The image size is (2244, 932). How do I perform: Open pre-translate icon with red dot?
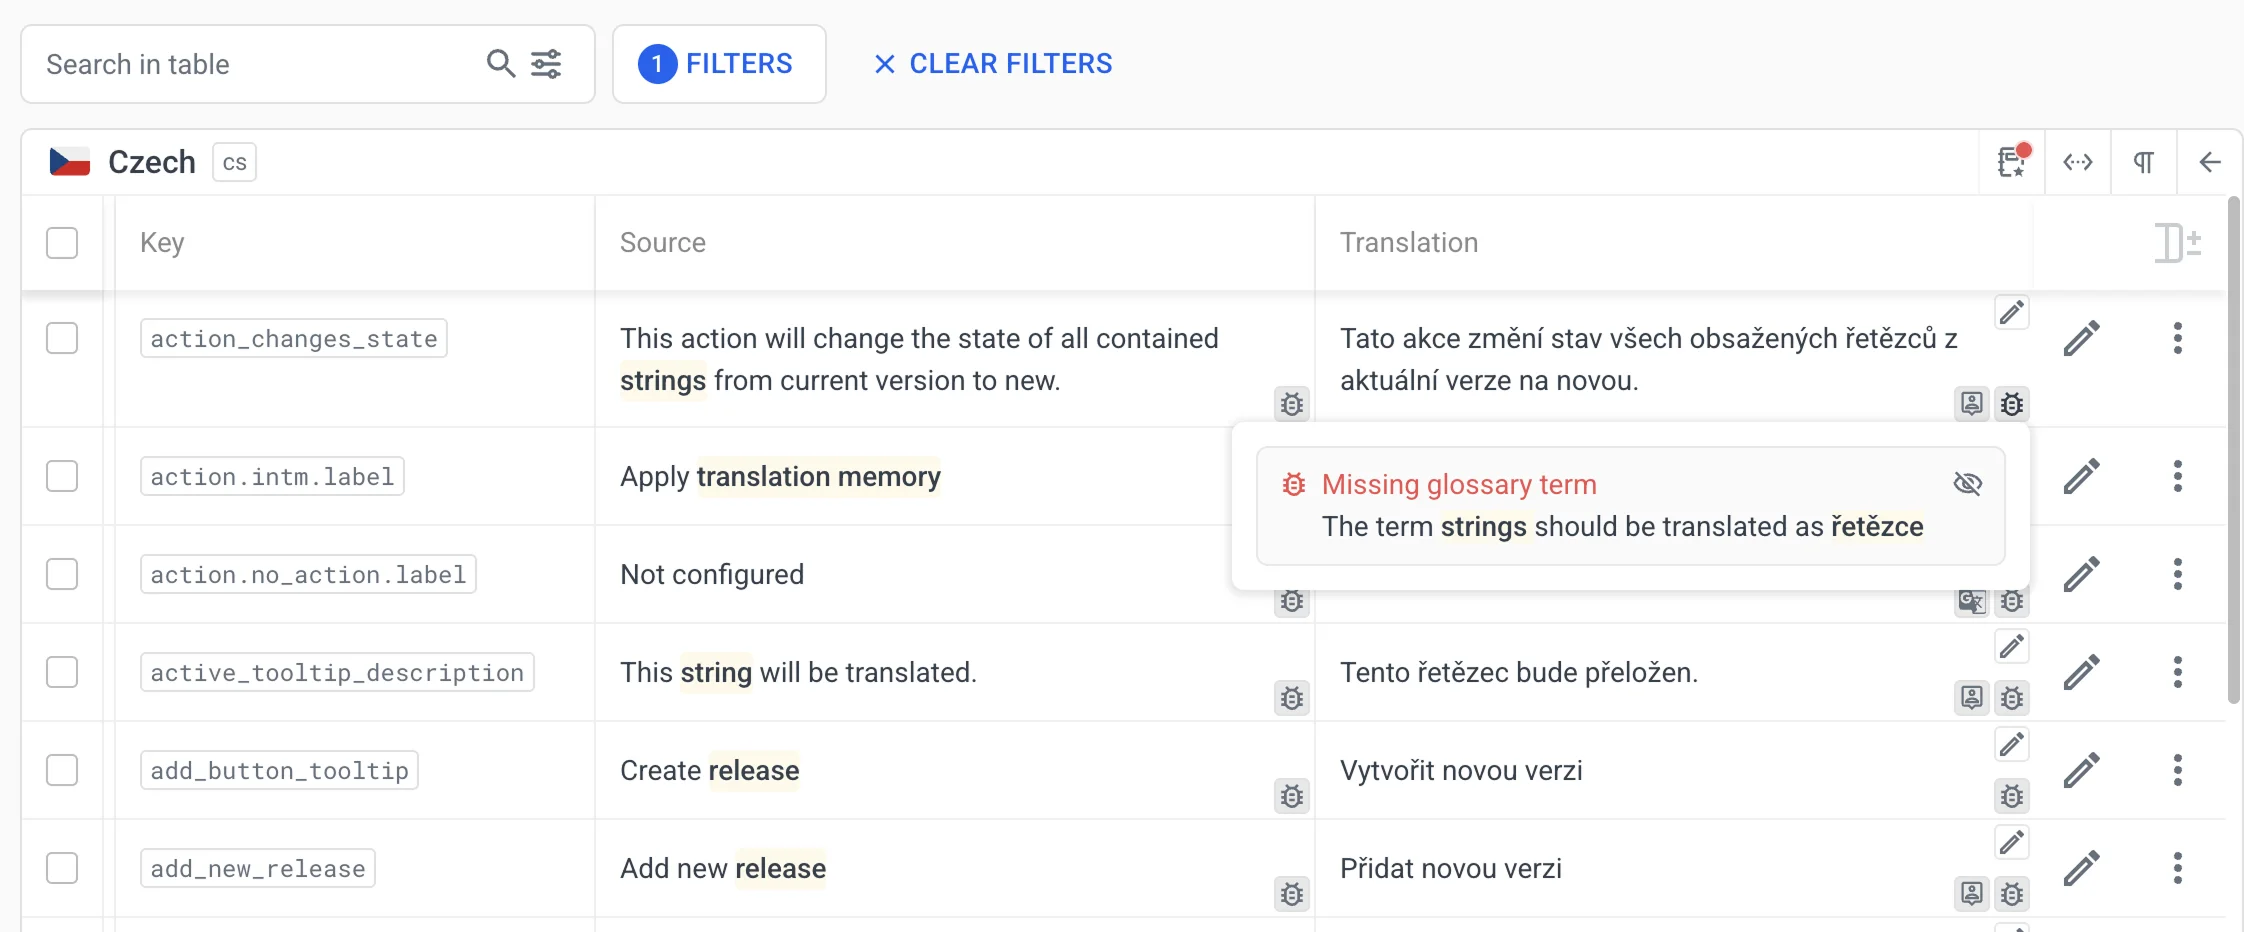coord(2012,162)
